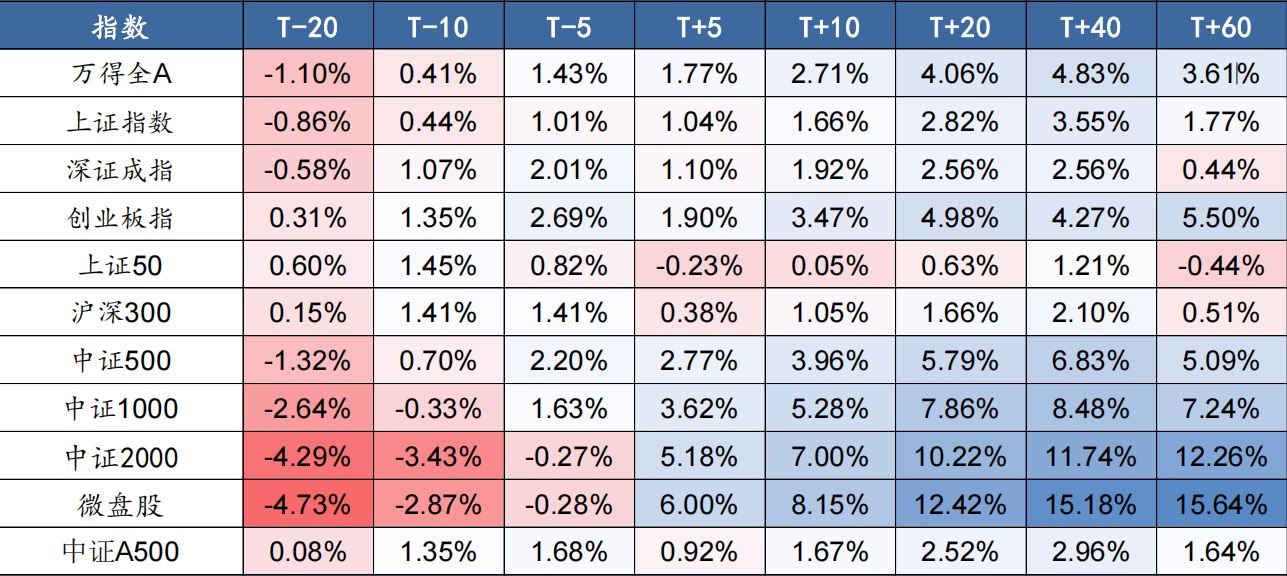This screenshot has width=1287, height=576.
Task: Click the 万得全A row label
Action: click(121, 74)
